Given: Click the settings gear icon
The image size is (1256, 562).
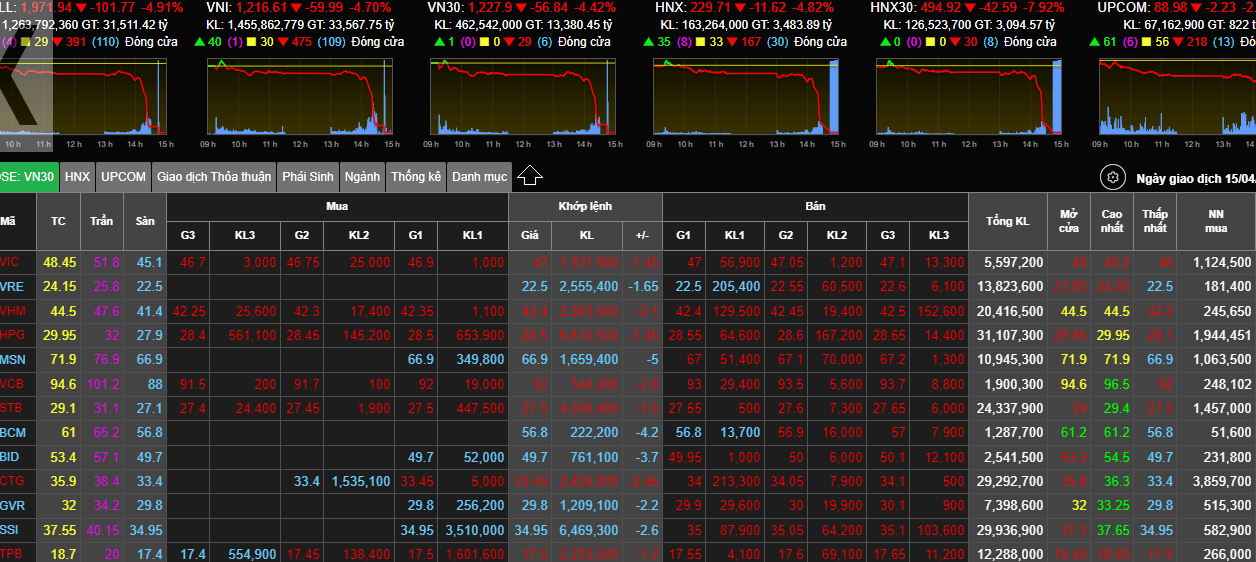Looking at the screenshot, I should (1112, 178).
